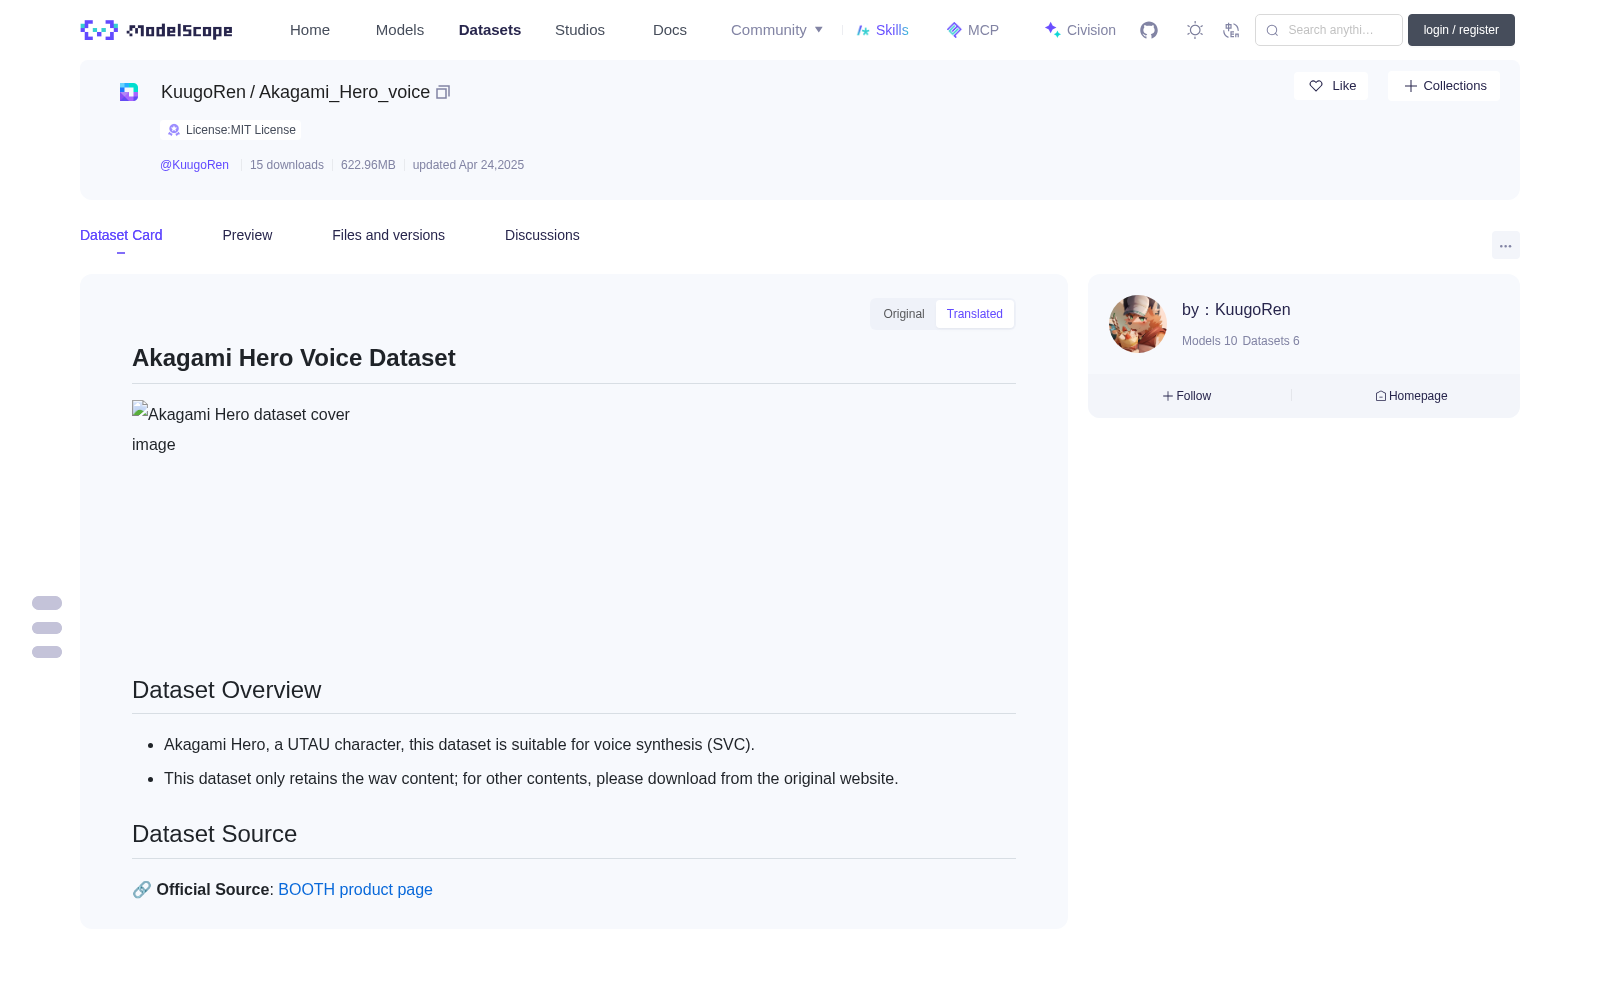The image size is (1600, 1000).
Task: Click the "Dataset Overview" heading
Action: (227, 690)
